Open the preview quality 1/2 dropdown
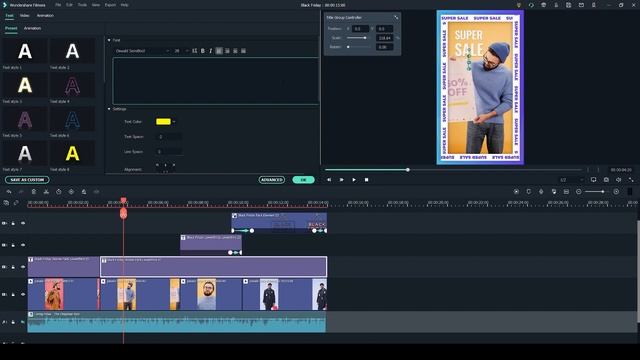The image size is (640, 360). 572,180
